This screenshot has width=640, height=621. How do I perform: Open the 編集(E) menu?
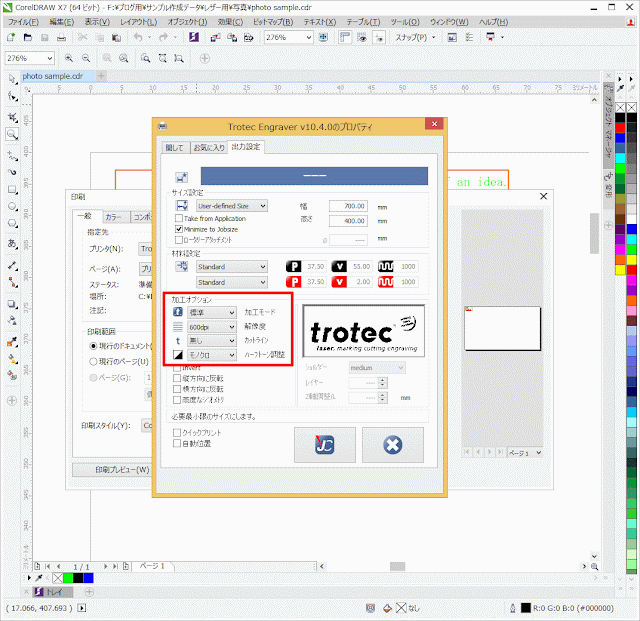[62, 22]
